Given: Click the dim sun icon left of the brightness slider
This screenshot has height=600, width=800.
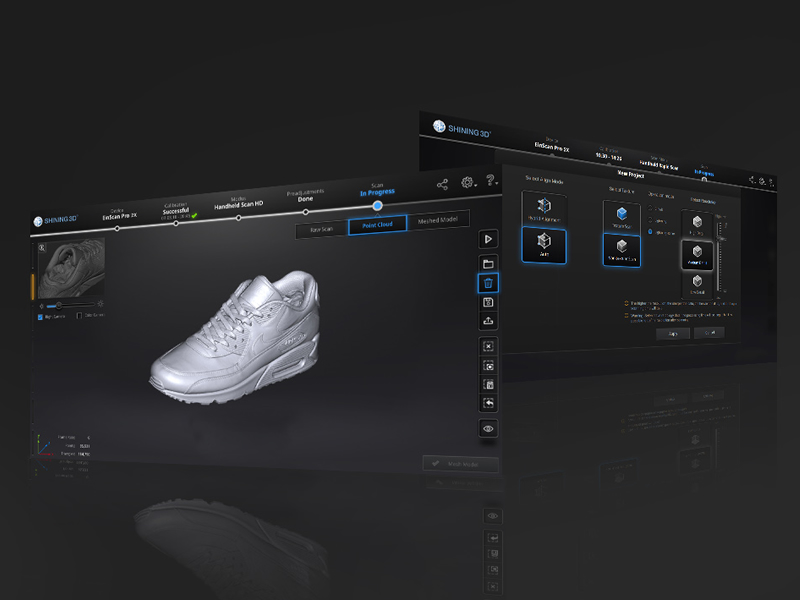Looking at the screenshot, I should coord(41,306).
